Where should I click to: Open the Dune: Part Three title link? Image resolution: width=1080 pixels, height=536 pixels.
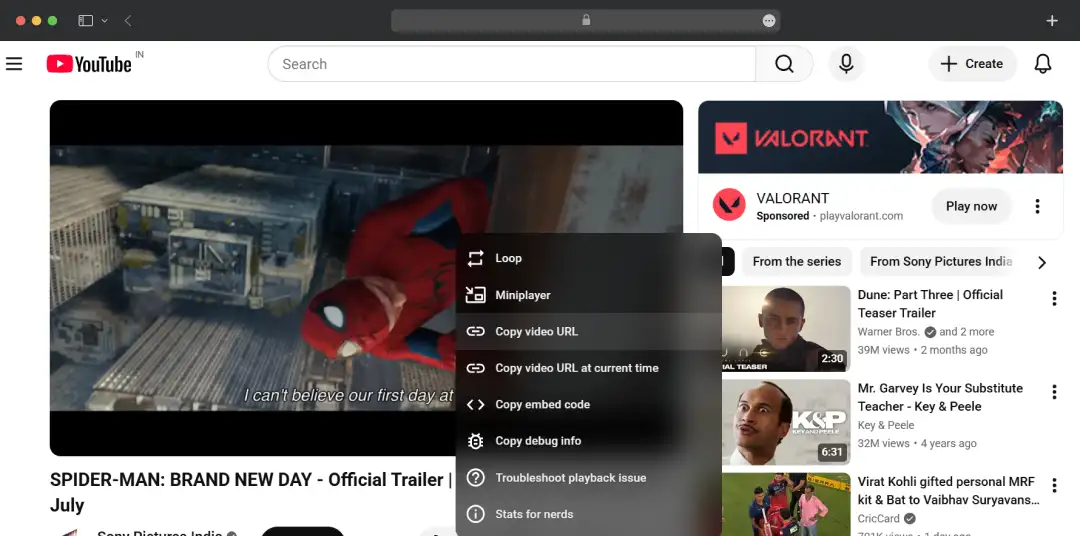pos(930,304)
